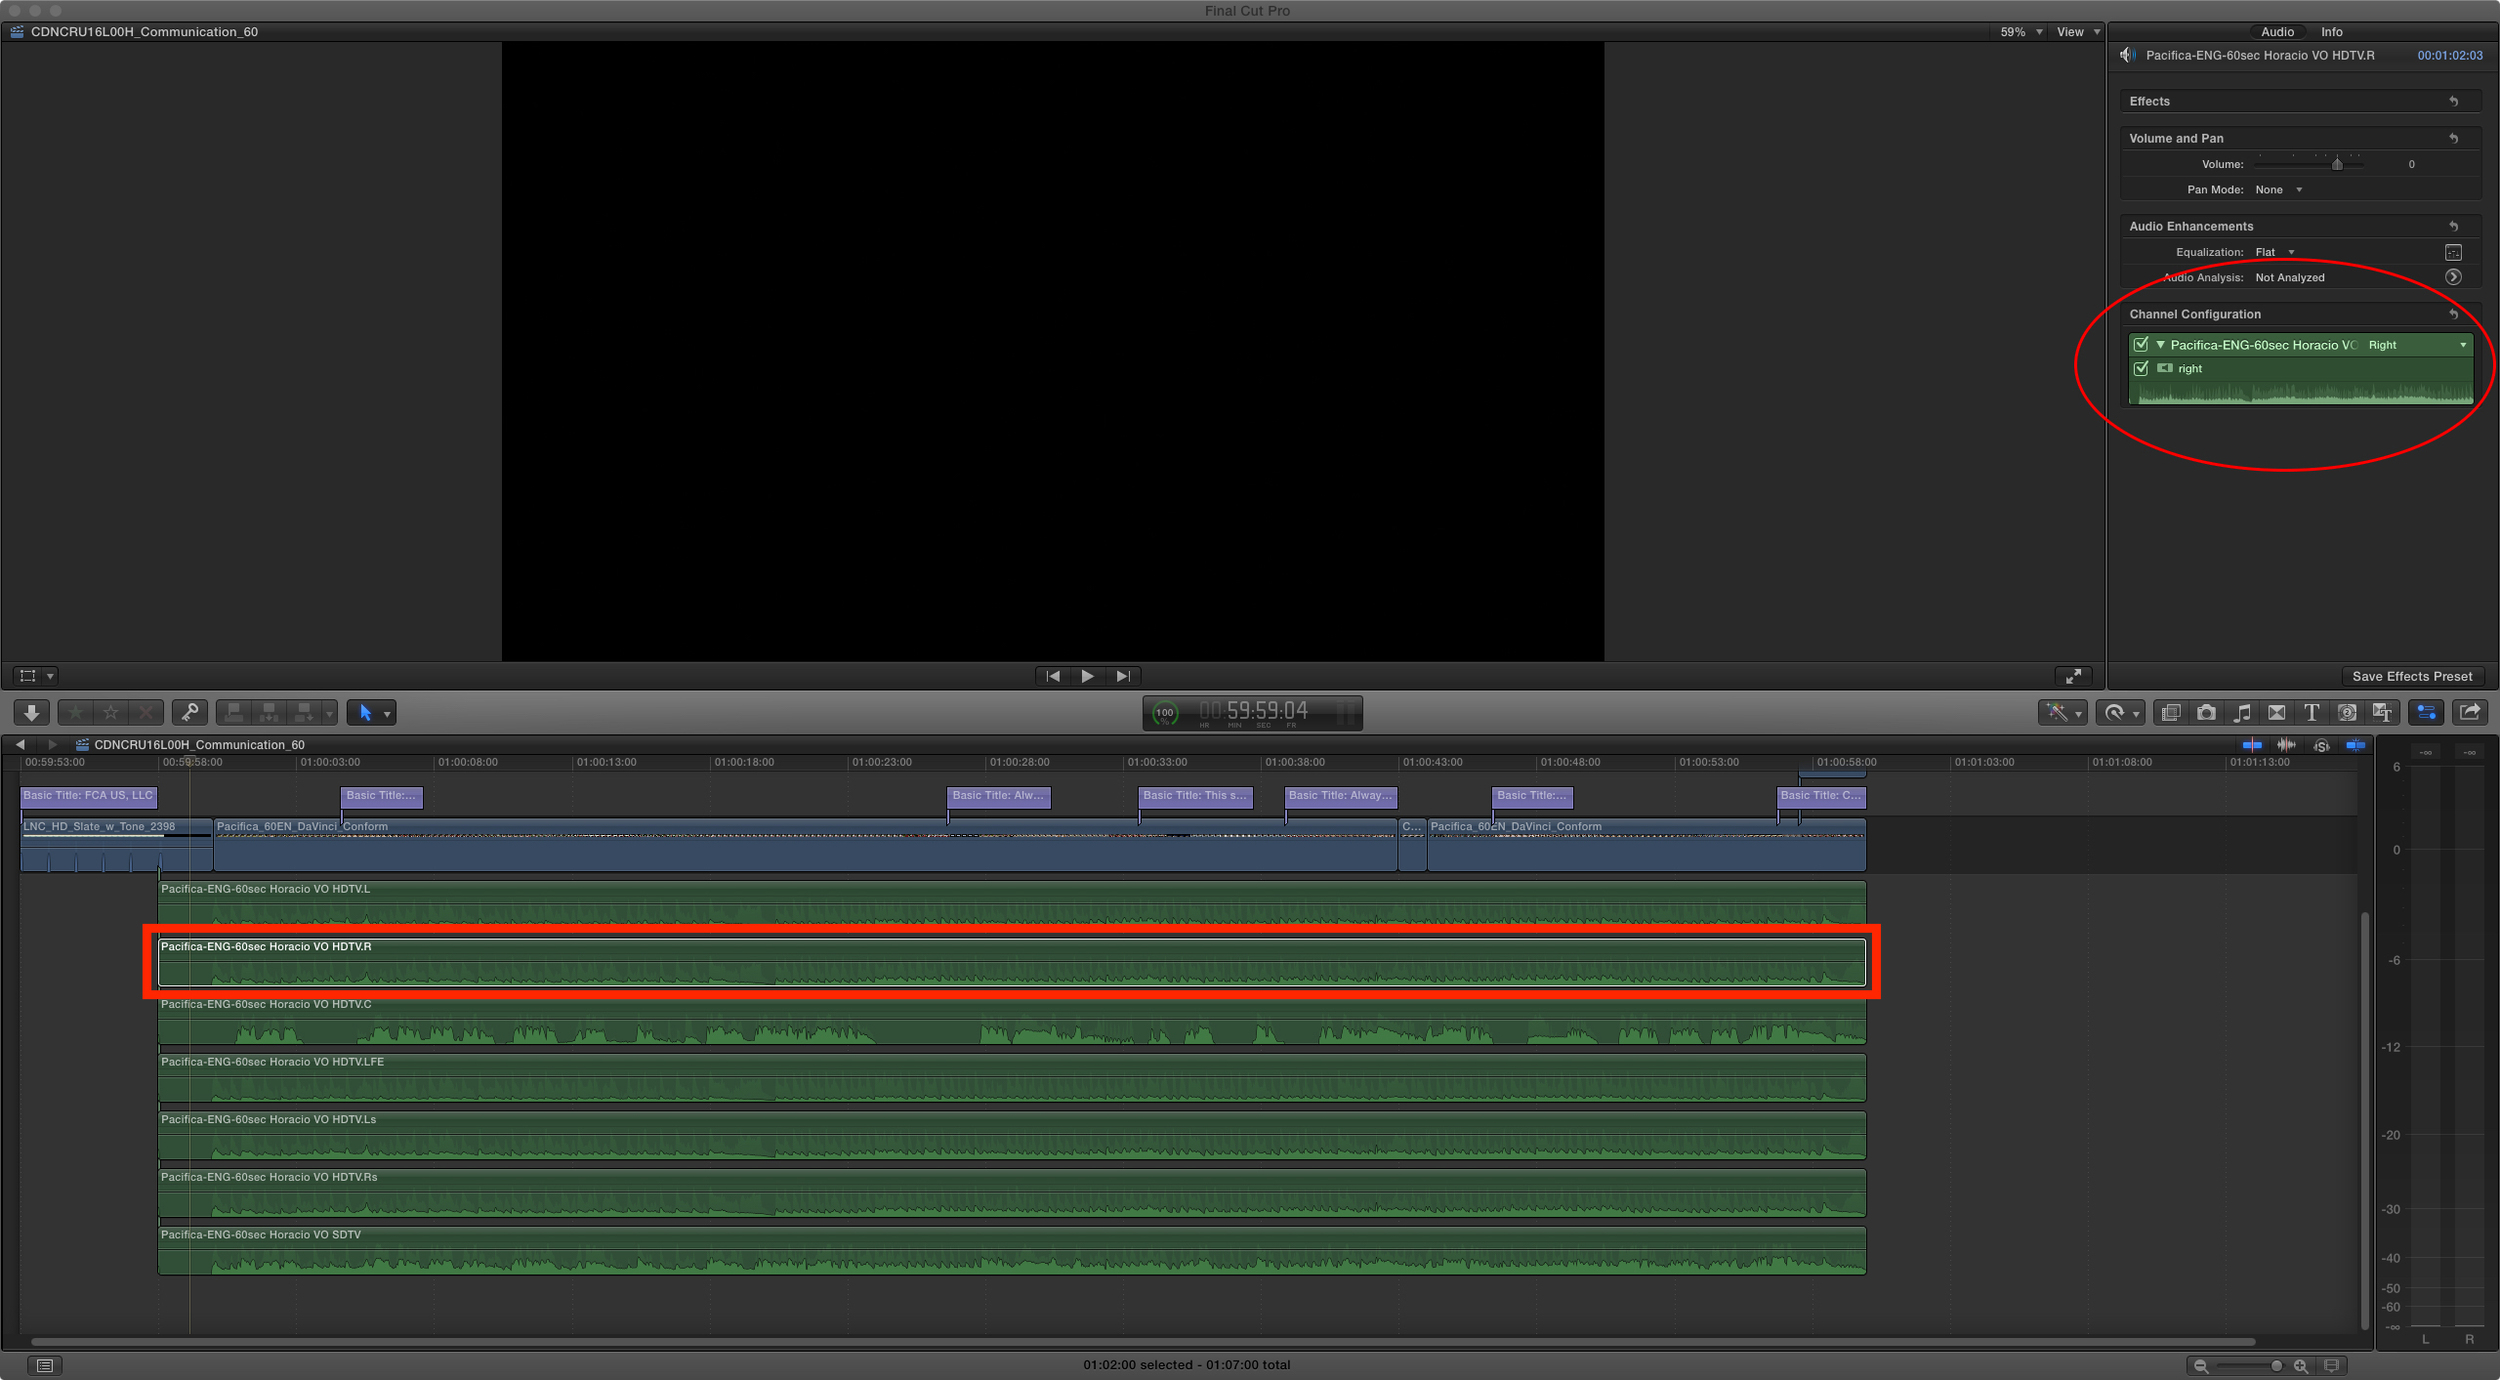2500x1380 pixels.
Task: Open the Select tool dropdown arrow
Action: click(387, 714)
